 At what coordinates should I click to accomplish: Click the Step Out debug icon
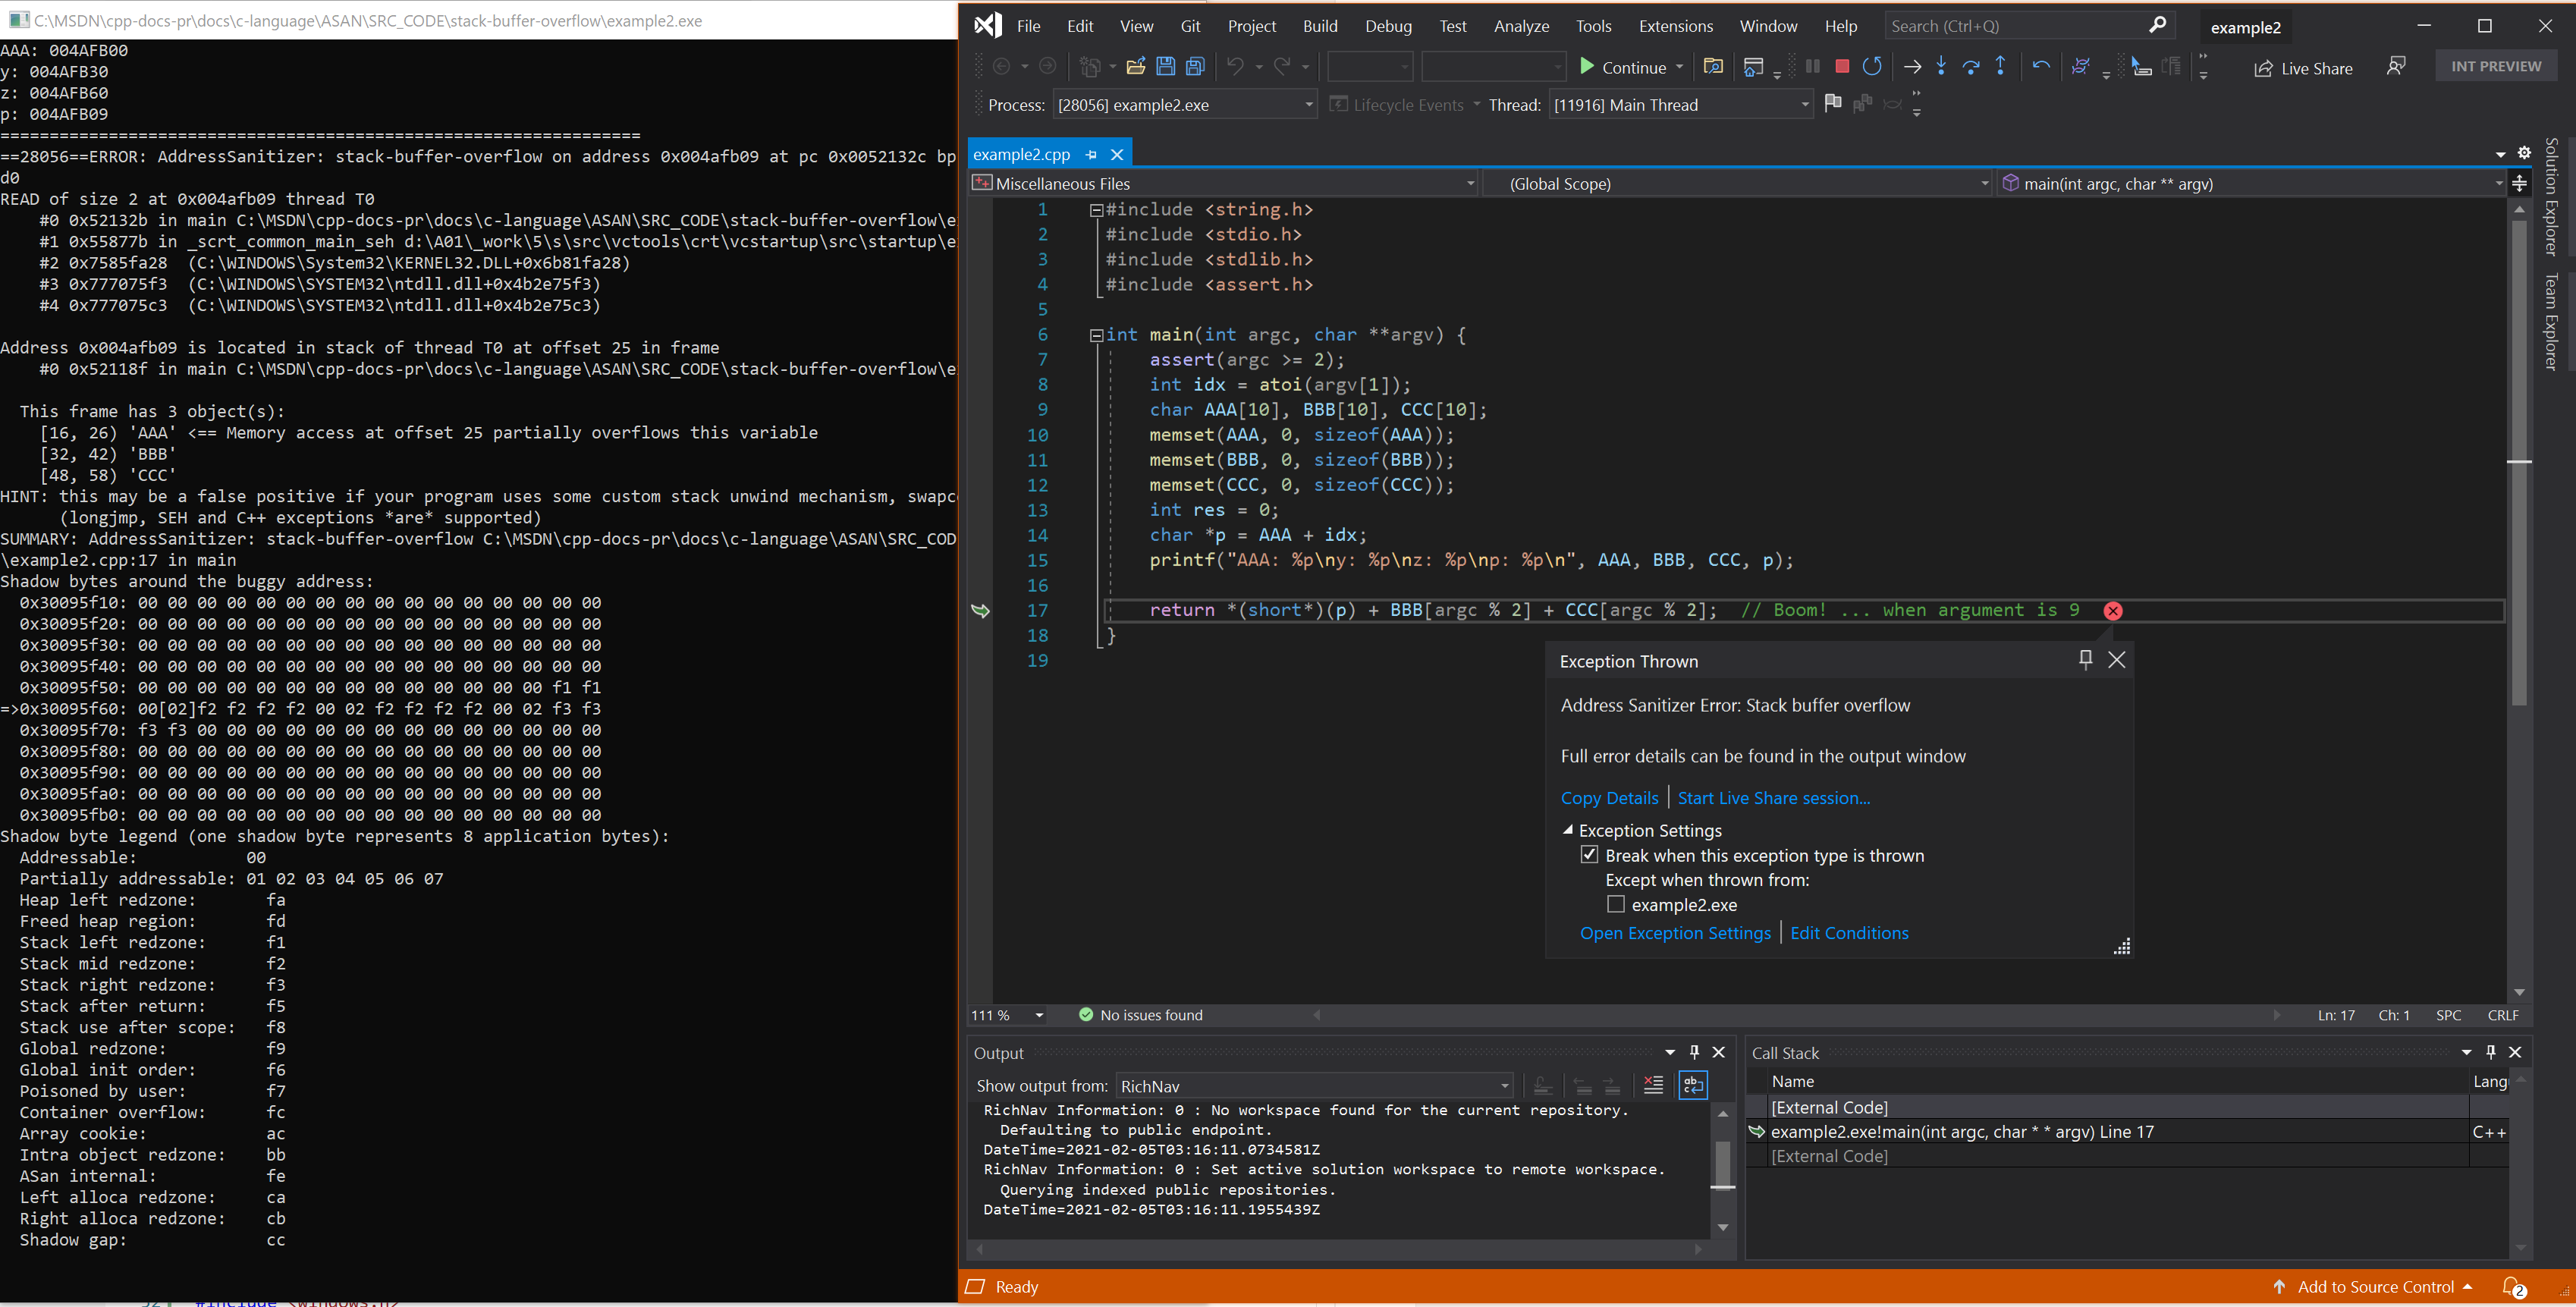click(x=2000, y=65)
